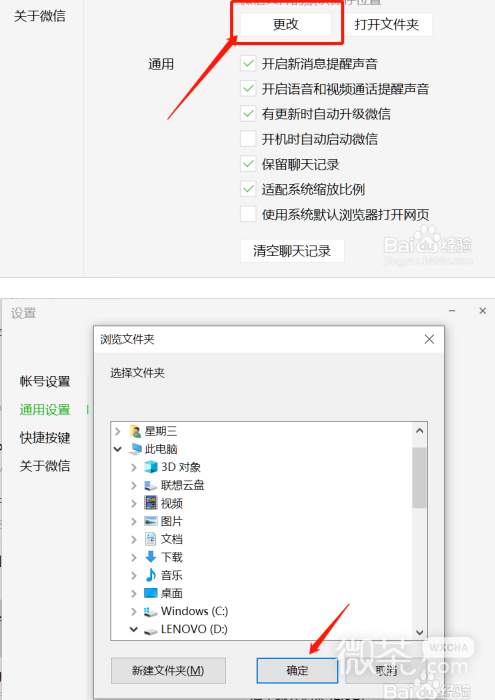Select the 此电脑 computer icon
Screen dimensions: 495x700
click(x=135, y=449)
